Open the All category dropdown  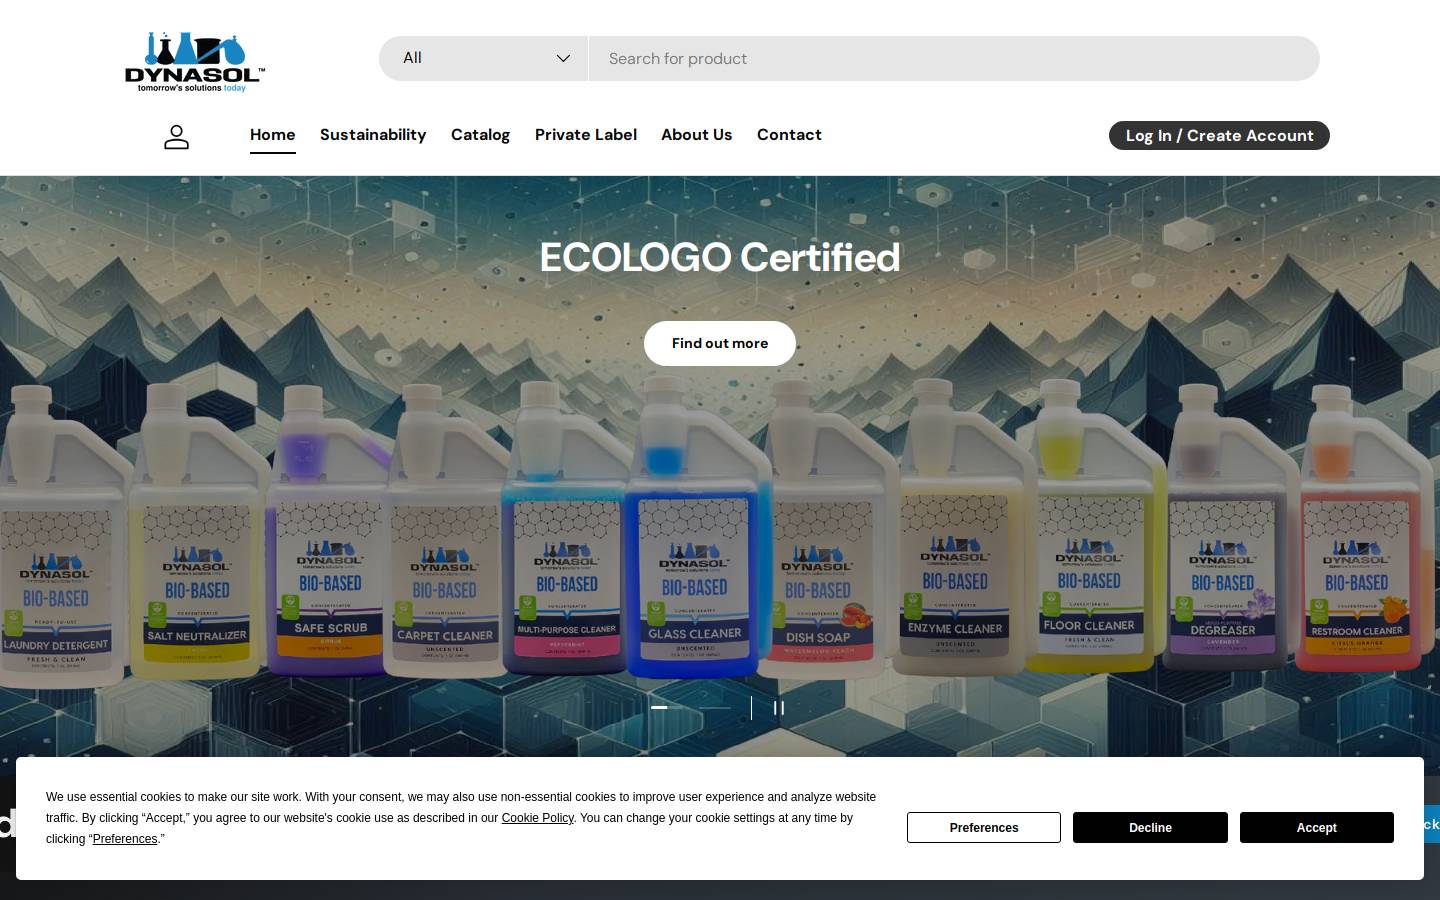[x=484, y=58]
